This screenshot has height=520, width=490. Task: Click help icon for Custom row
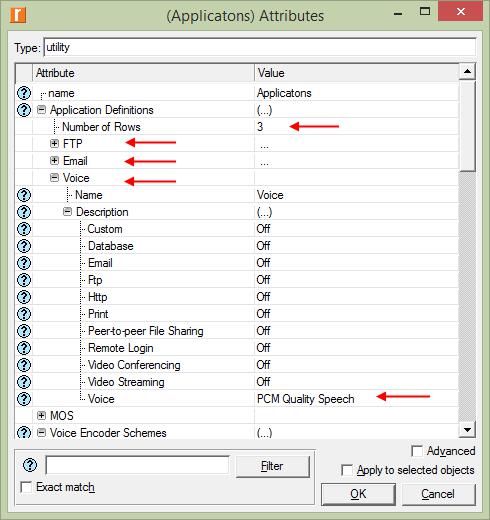click(24, 229)
